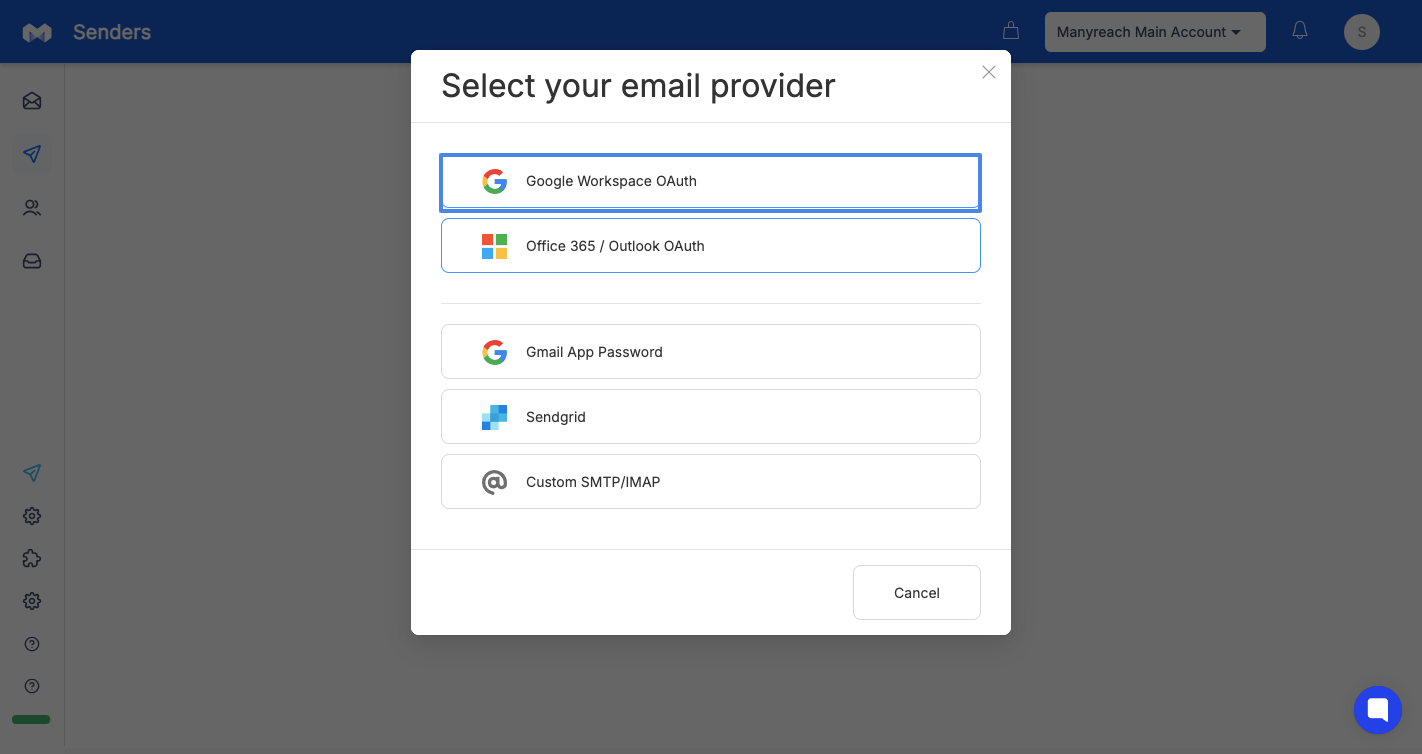Click the Manyreach logo in the header
Viewport: 1422px width, 754px height.
pos(37,32)
